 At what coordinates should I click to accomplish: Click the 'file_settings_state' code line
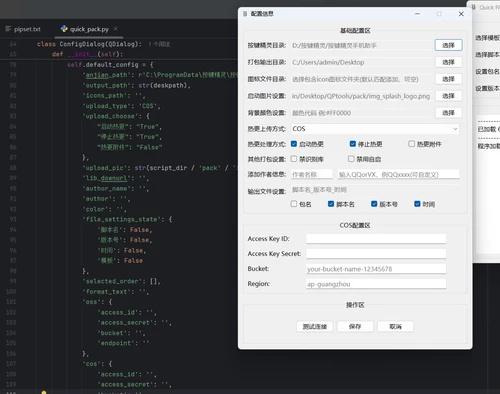tap(127, 219)
